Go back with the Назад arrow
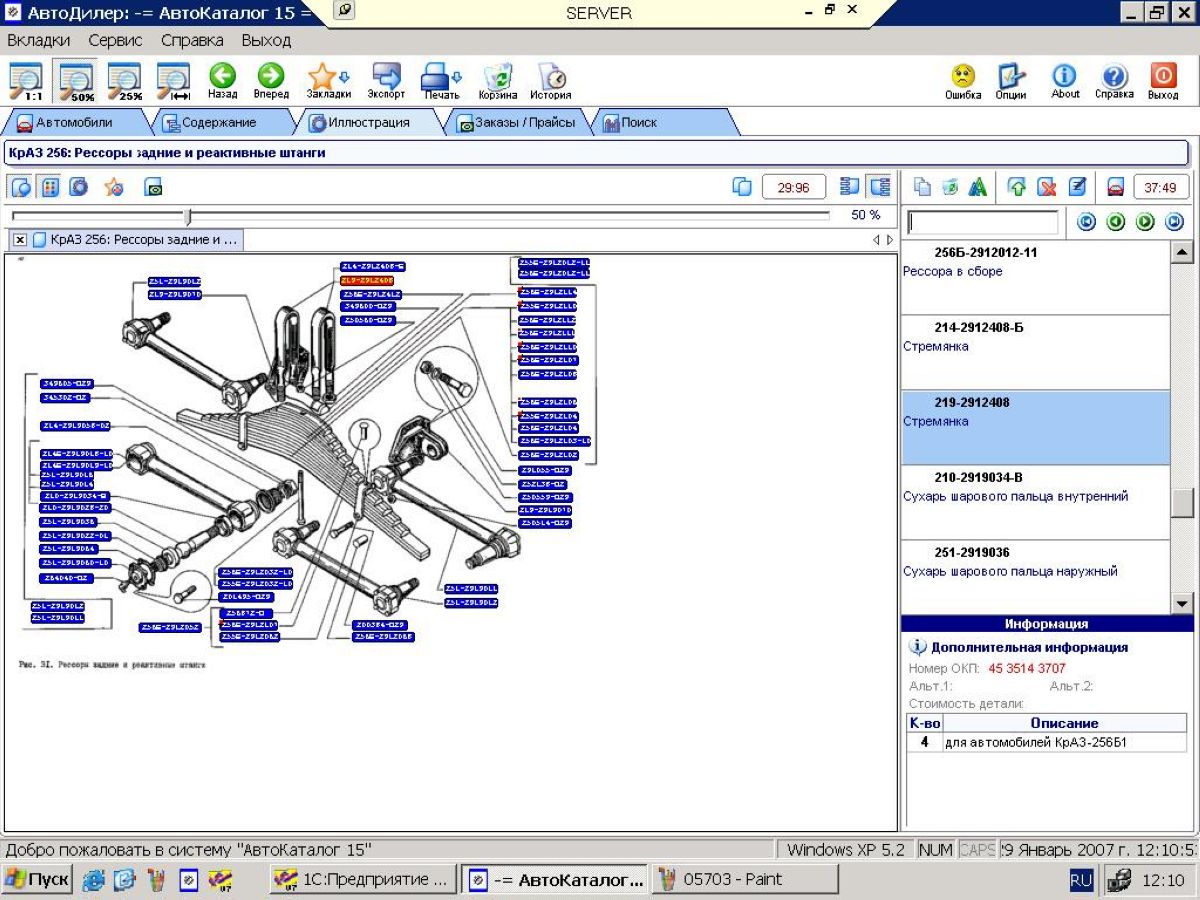Viewport: 1200px width, 900px height. point(222,81)
